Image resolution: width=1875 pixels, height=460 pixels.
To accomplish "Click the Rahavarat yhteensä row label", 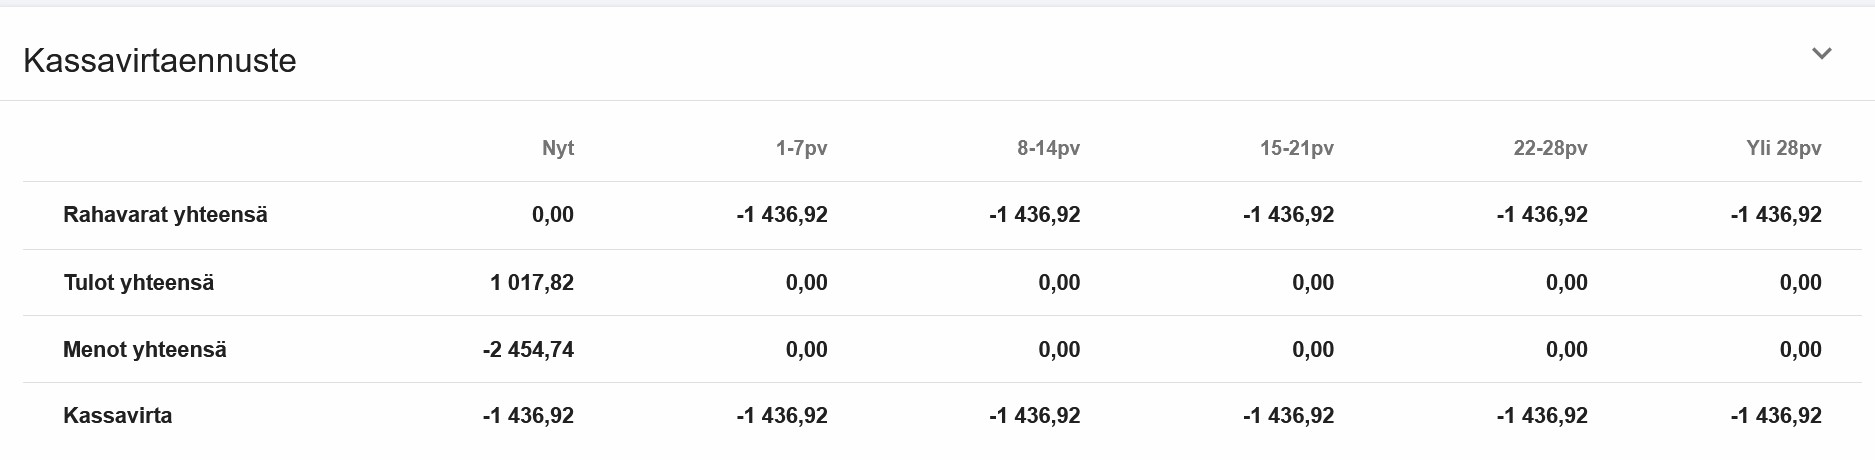I will click(x=165, y=215).
